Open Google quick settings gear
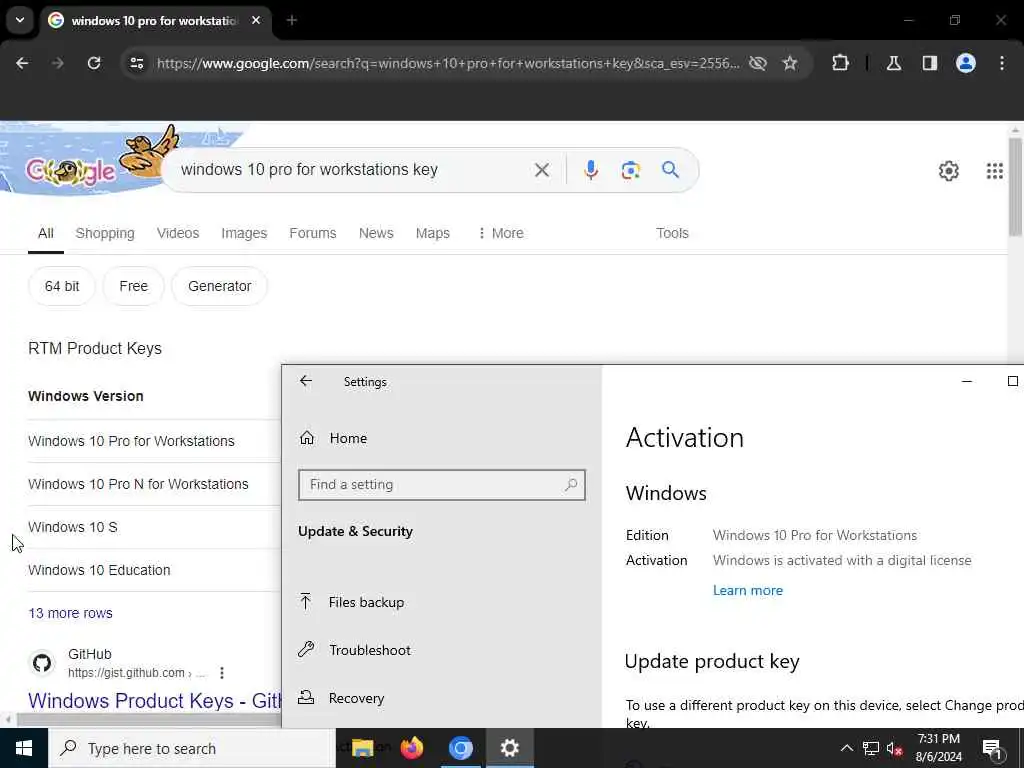1024x768 pixels. point(949,171)
